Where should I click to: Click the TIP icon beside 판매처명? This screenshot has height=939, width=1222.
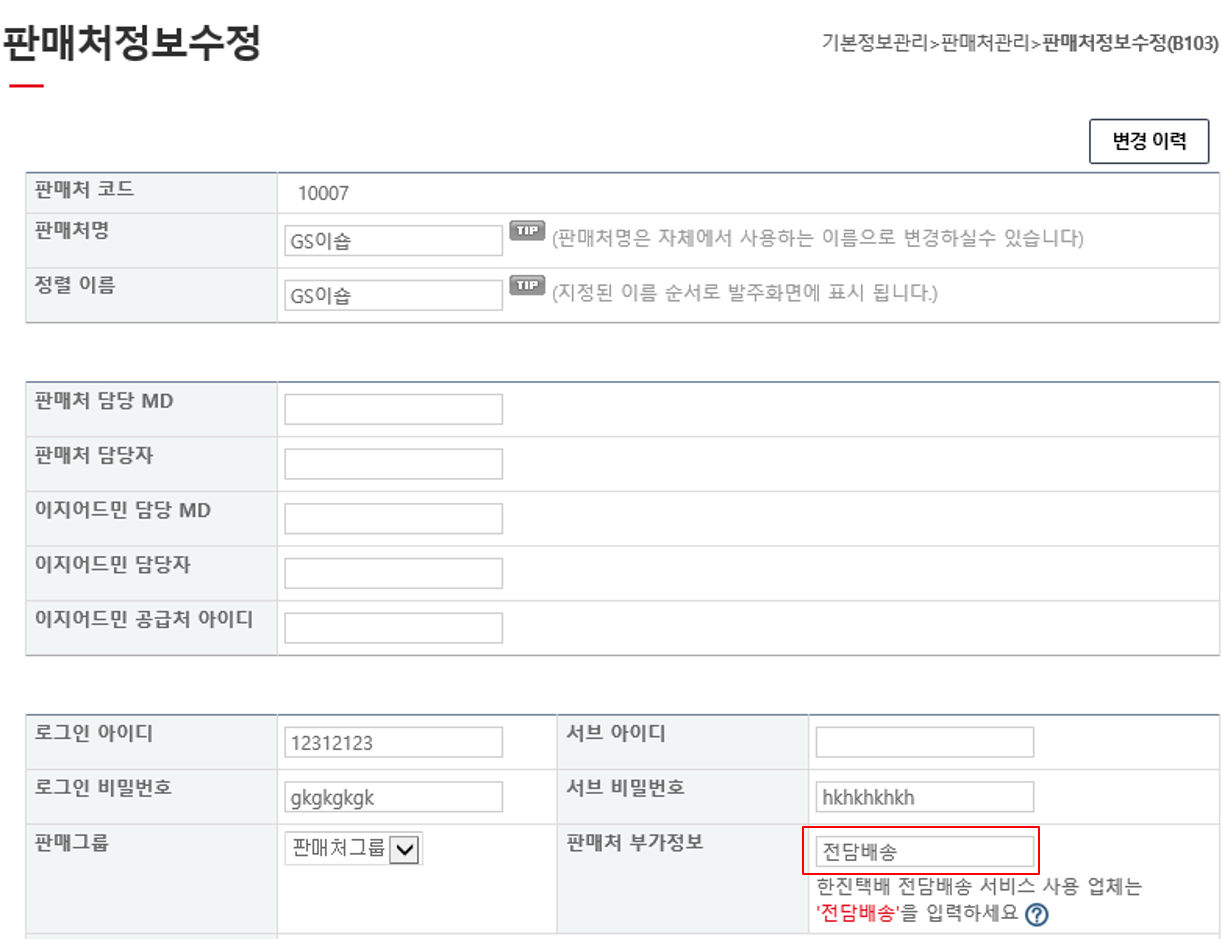click(526, 231)
